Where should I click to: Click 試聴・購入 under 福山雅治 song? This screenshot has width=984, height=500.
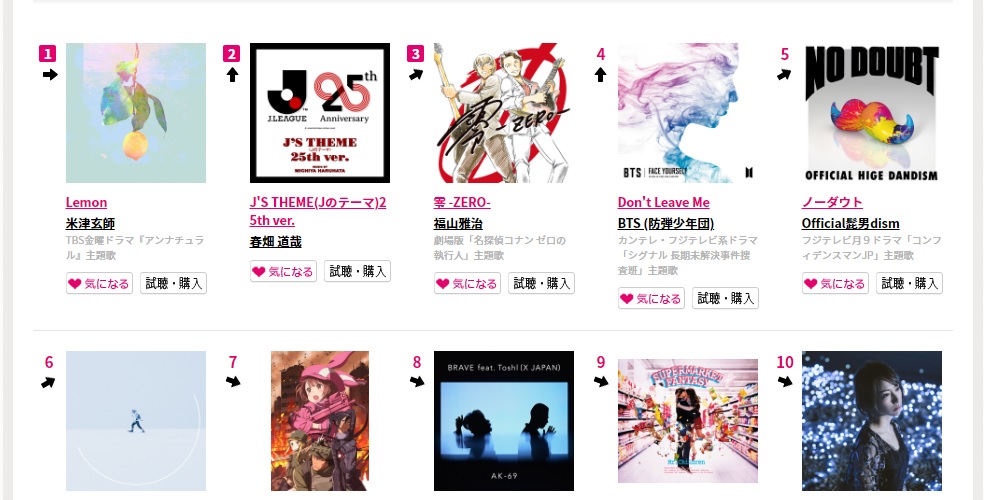point(541,284)
